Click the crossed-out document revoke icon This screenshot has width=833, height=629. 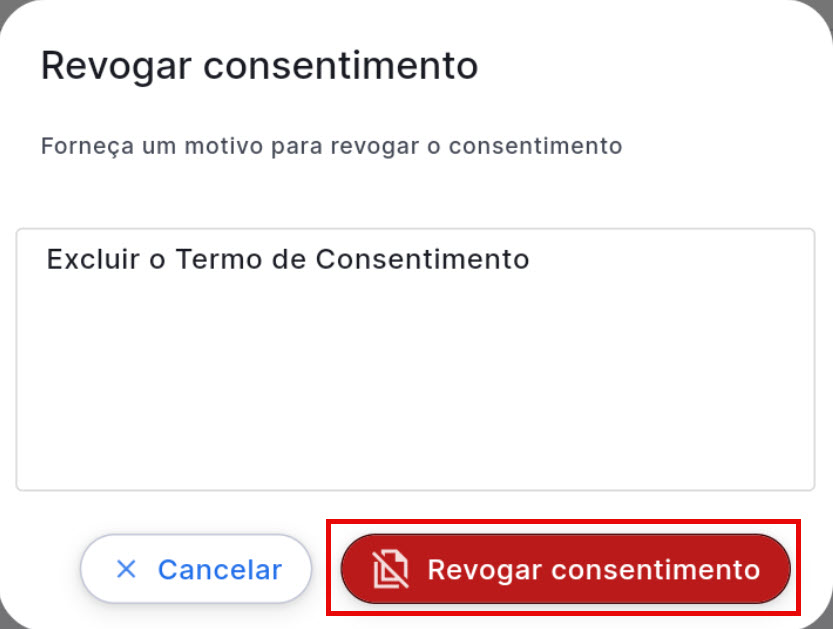391,569
